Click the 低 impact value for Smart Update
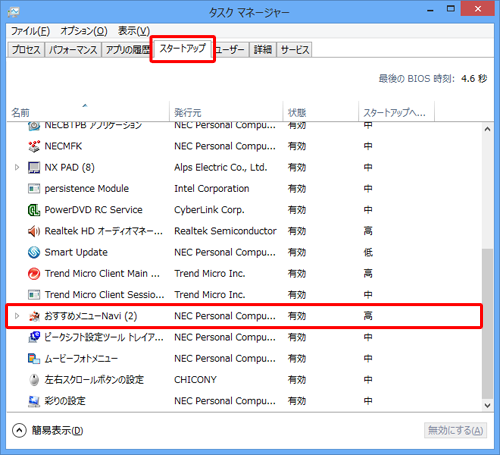 (x=368, y=252)
